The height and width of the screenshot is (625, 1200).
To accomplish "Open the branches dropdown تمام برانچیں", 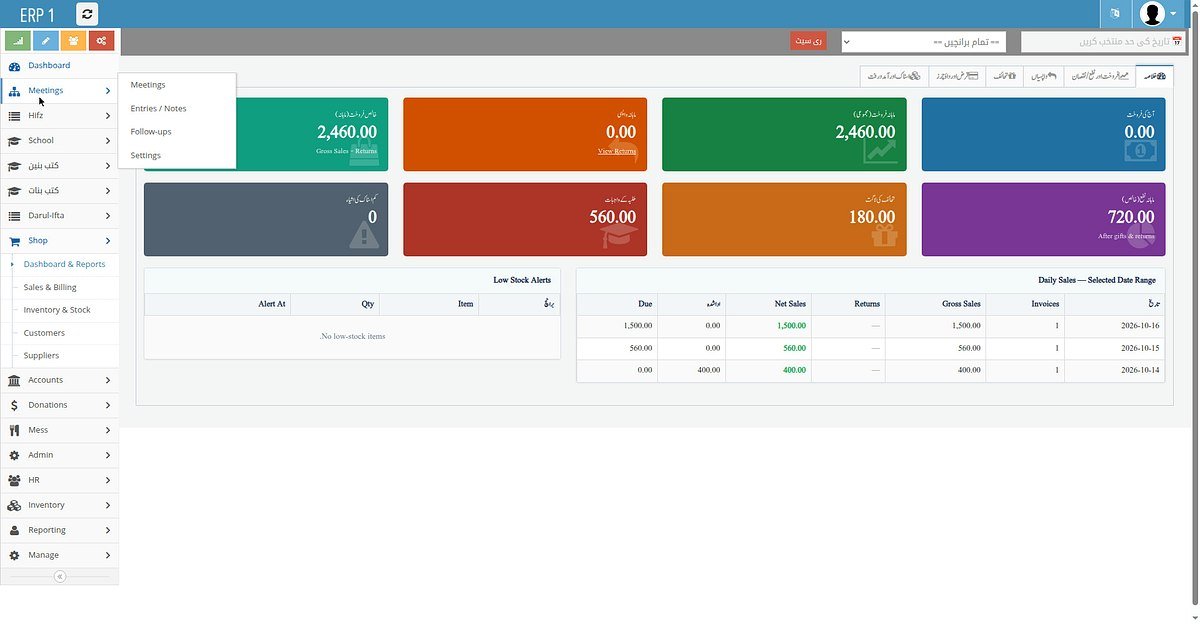I will tap(923, 42).
